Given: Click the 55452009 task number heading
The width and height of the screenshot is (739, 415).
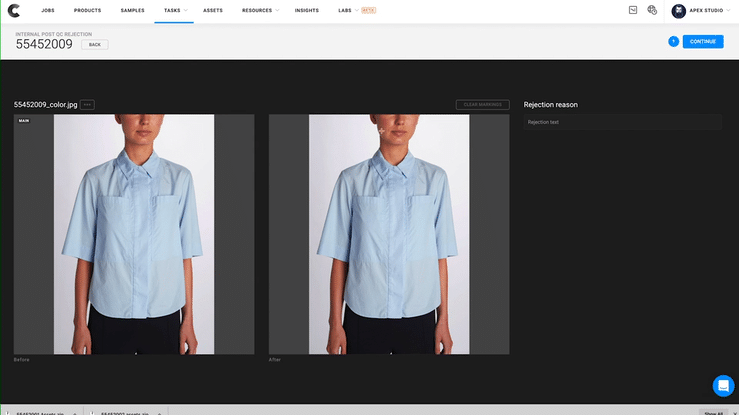Looking at the screenshot, I should tap(44, 44).
